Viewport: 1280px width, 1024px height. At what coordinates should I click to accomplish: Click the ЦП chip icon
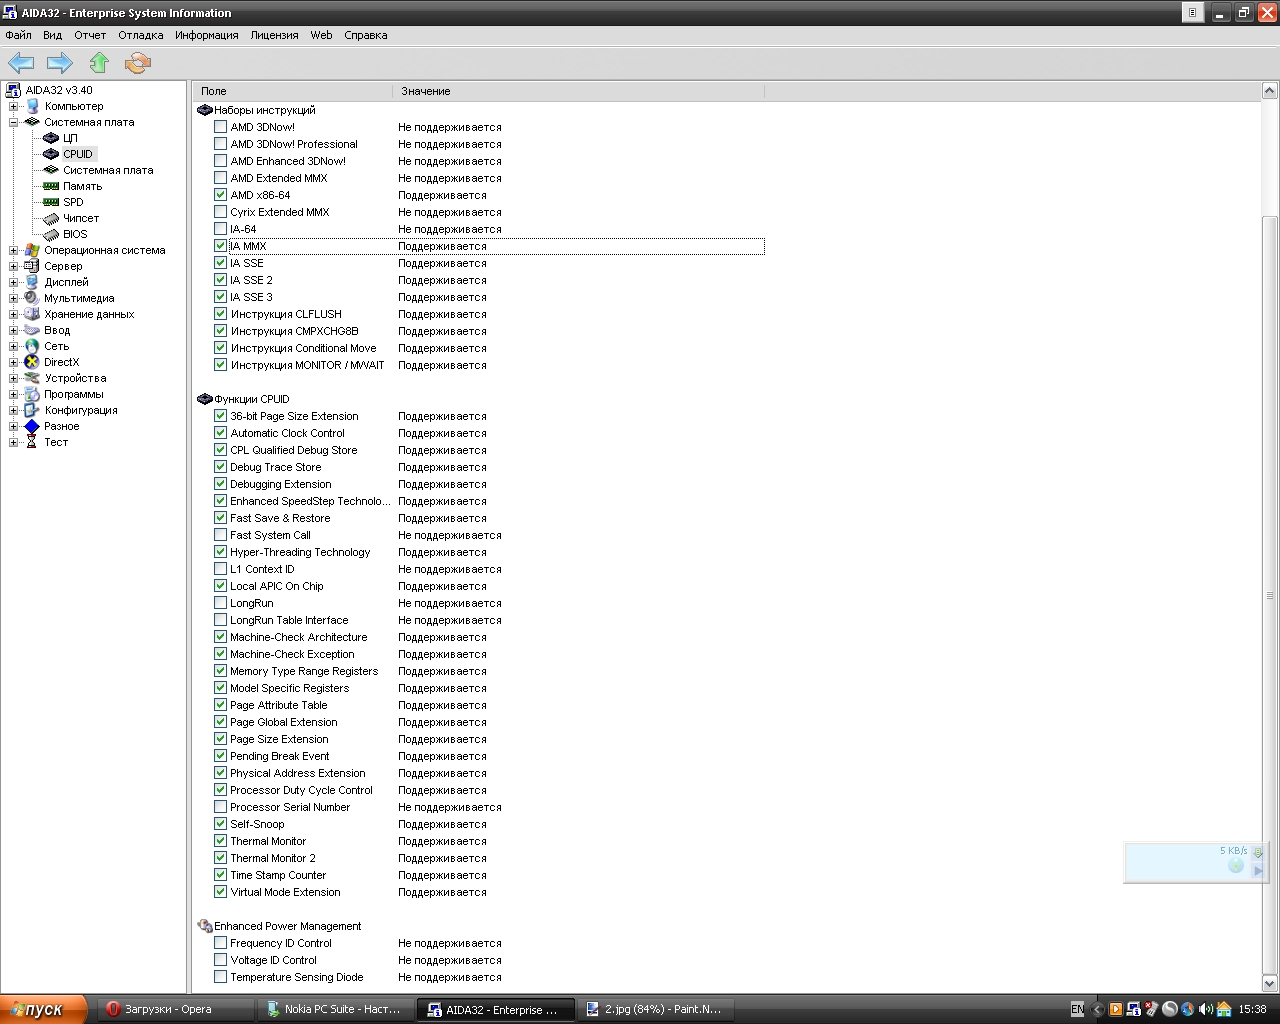click(51, 138)
